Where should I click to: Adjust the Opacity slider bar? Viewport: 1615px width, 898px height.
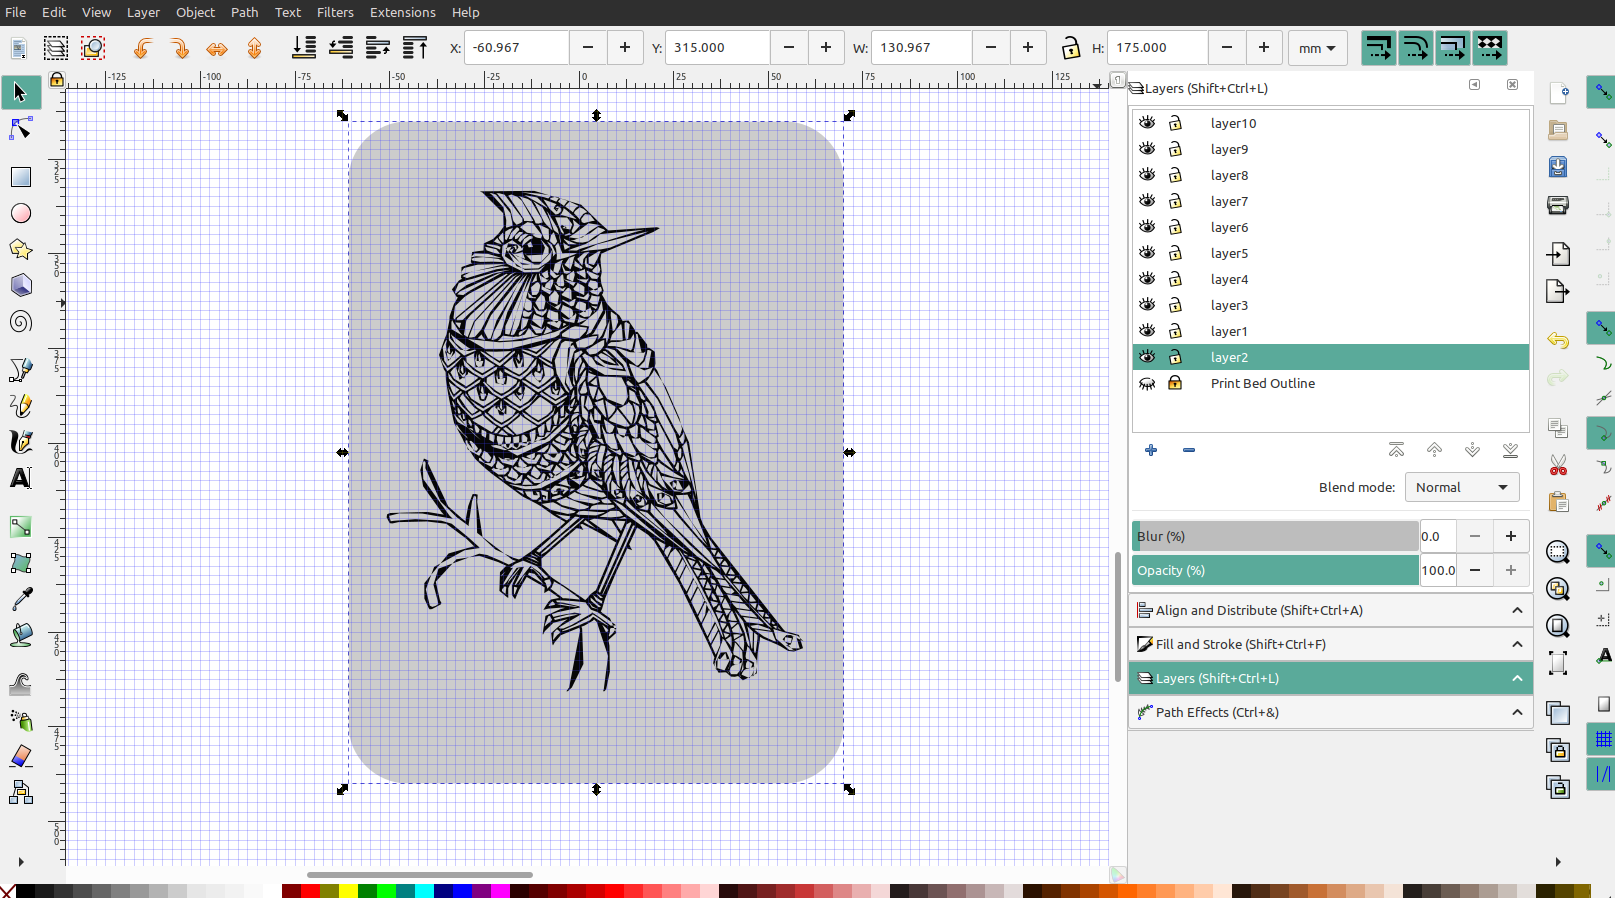1275,570
